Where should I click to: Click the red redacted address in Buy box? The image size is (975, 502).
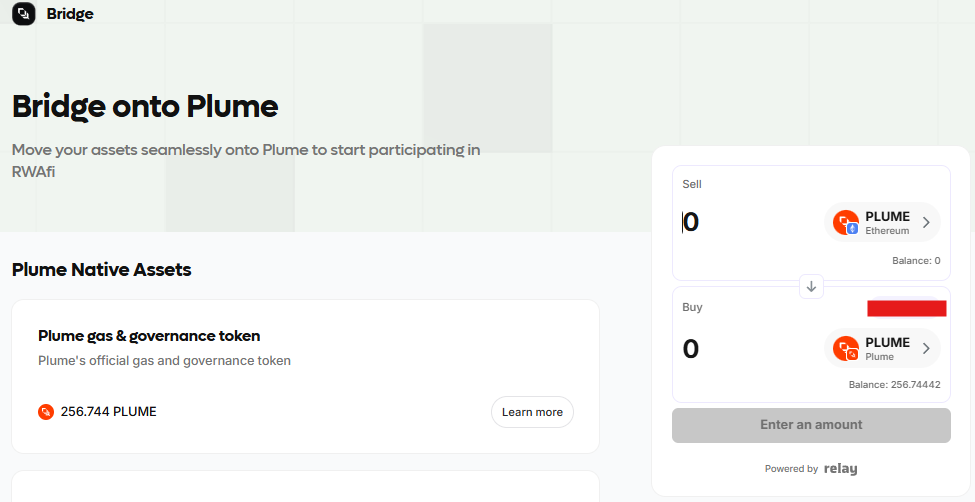coord(907,308)
